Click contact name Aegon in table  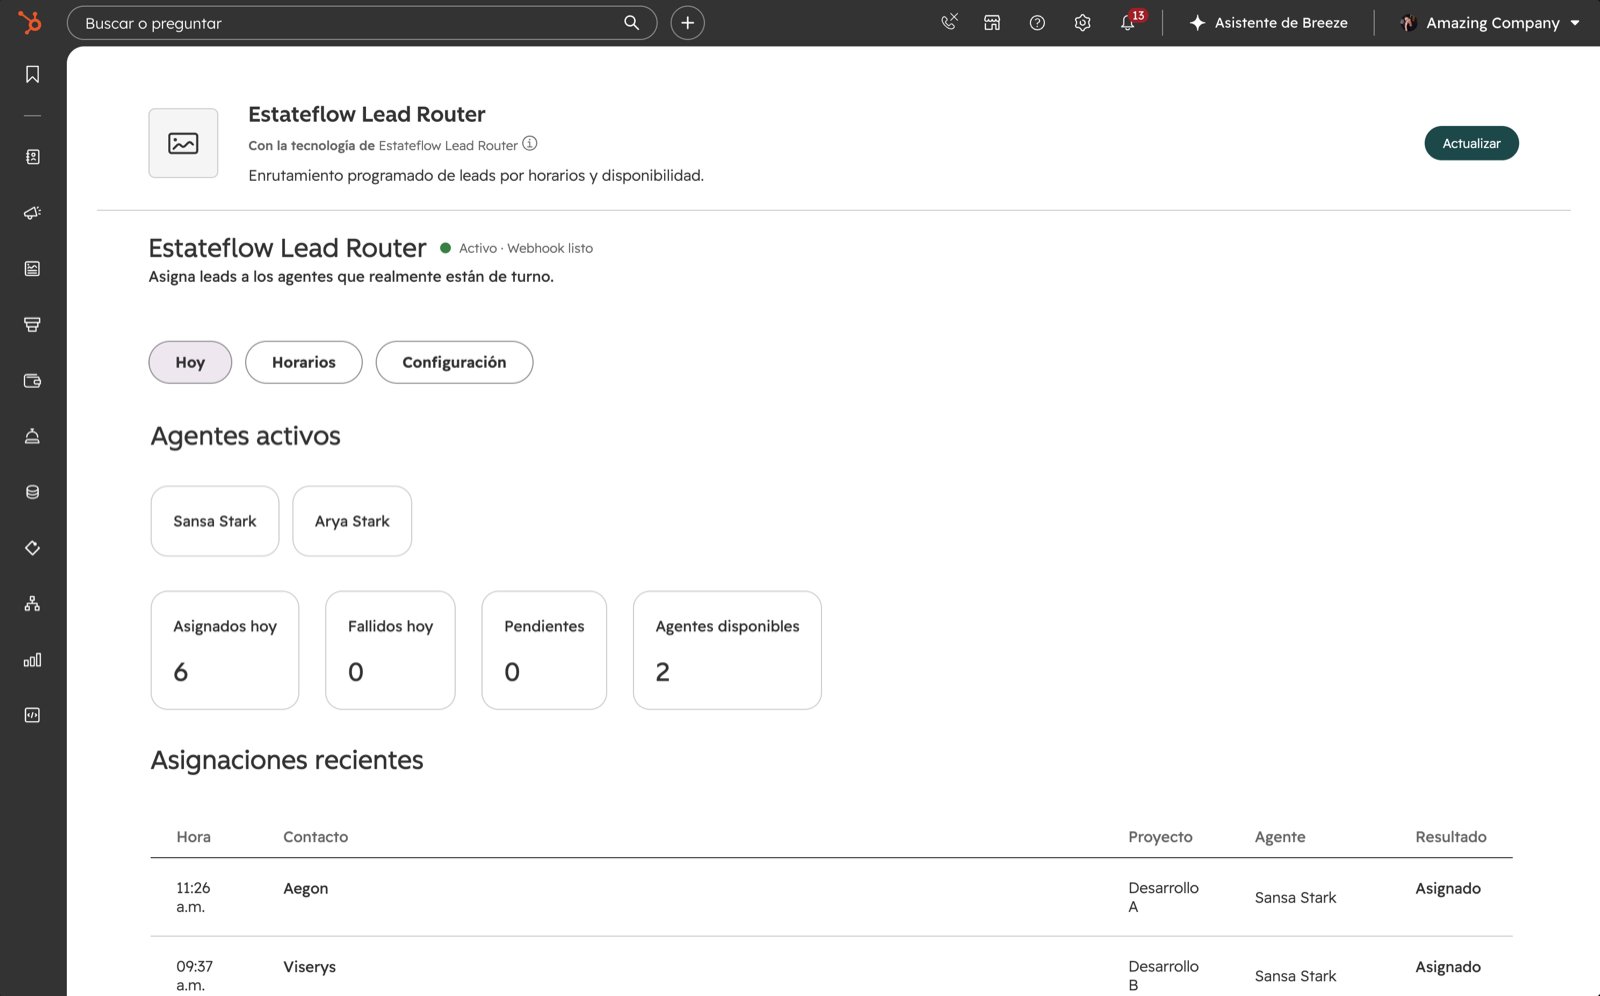(x=305, y=888)
